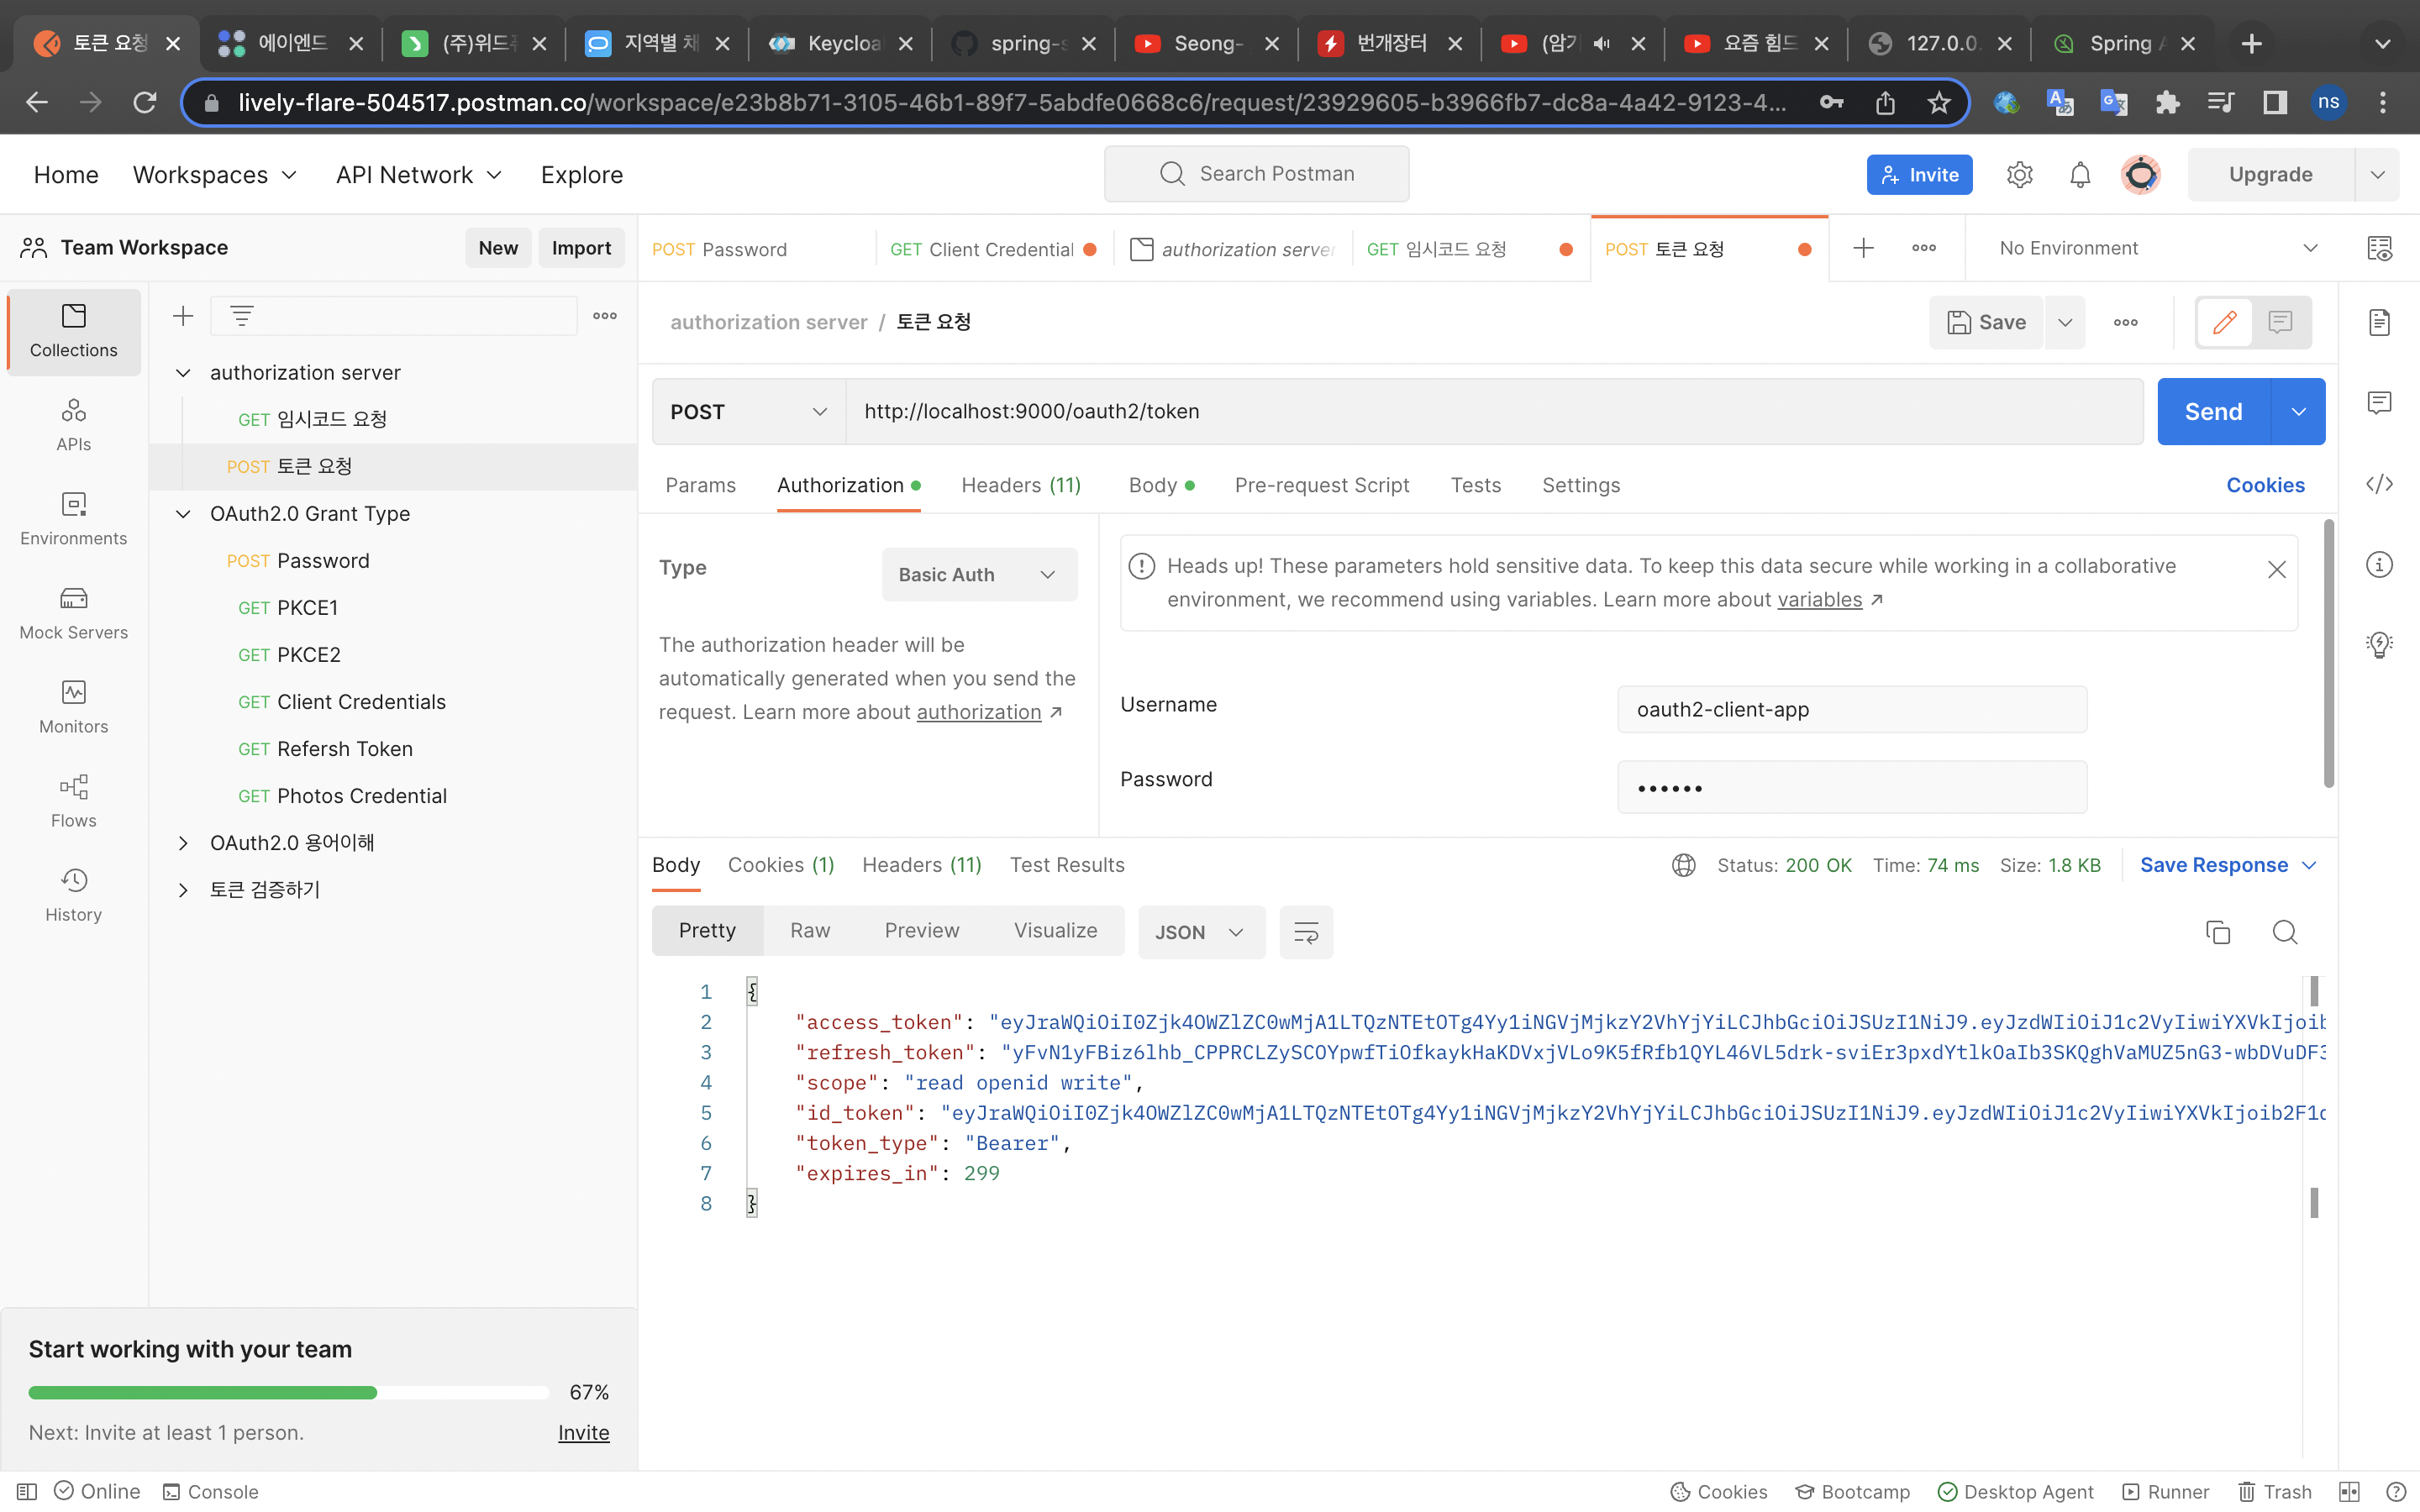Open related requests lightbulb icon

coord(2379,645)
